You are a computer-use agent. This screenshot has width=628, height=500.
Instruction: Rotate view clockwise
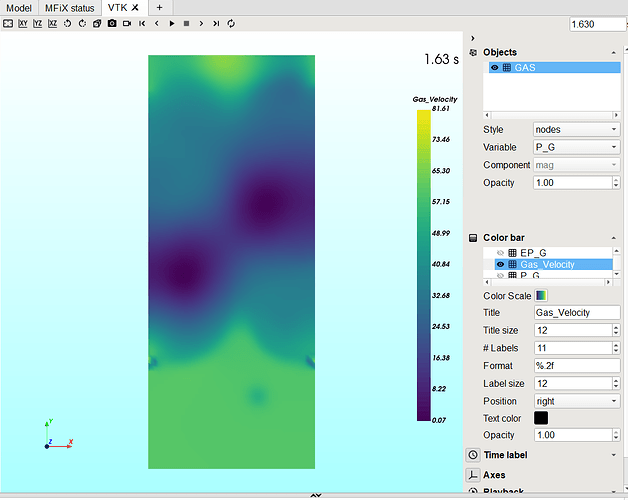point(82,24)
